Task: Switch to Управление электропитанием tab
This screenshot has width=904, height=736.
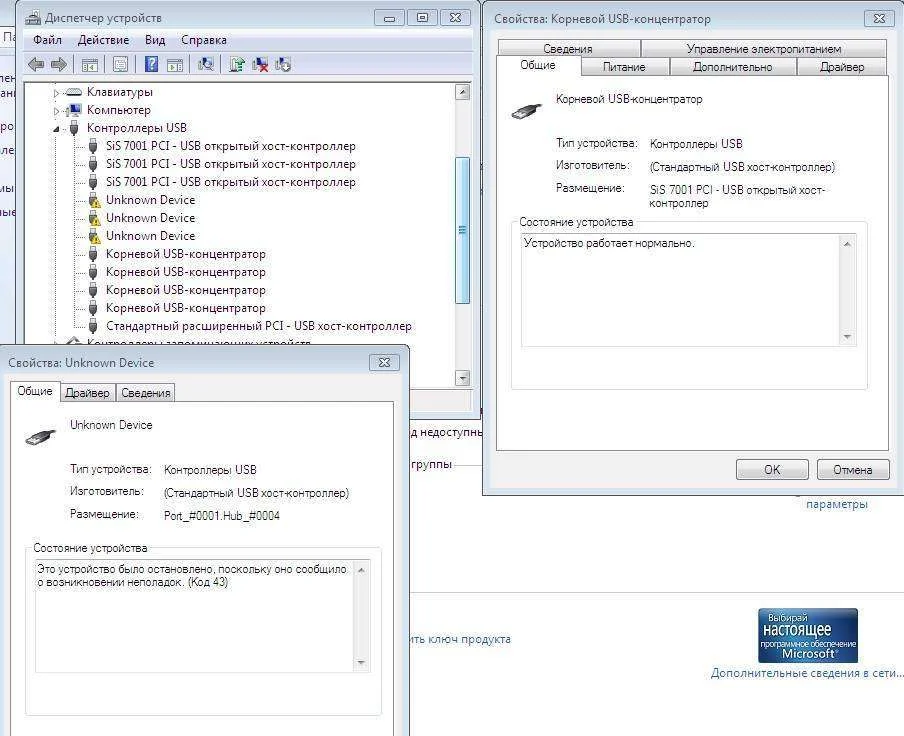Action: (x=763, y=48)
